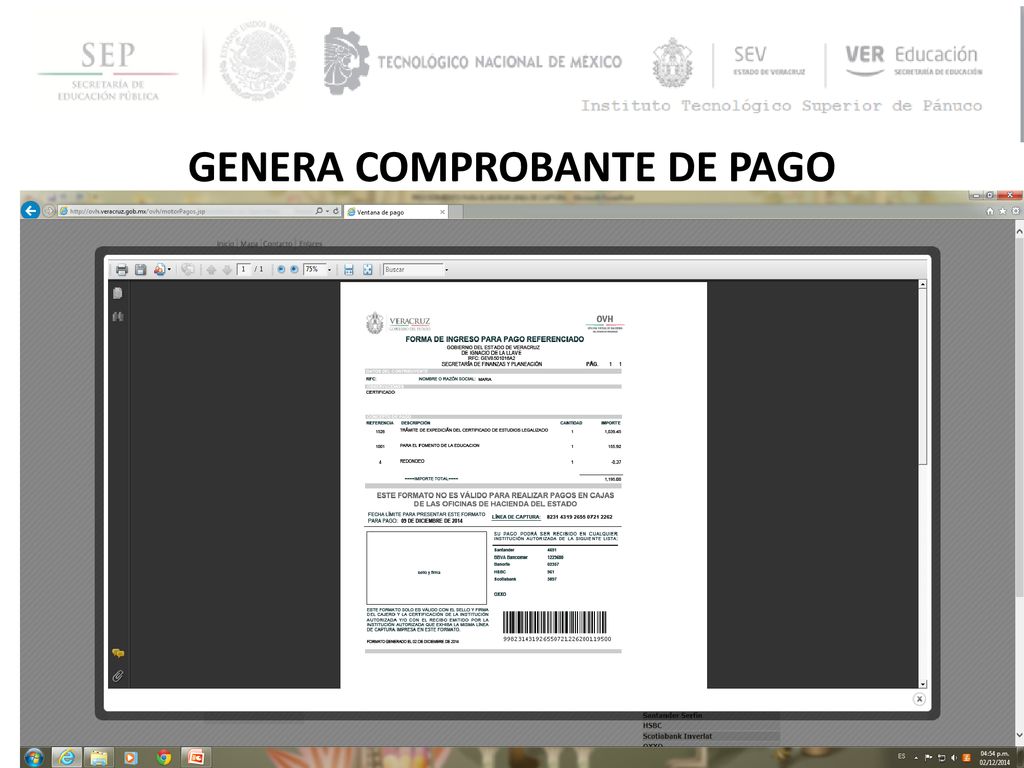The width and height of the screenshot is (1024, 768).
Task: Click the sello y firma box
Action: (426, 568)
